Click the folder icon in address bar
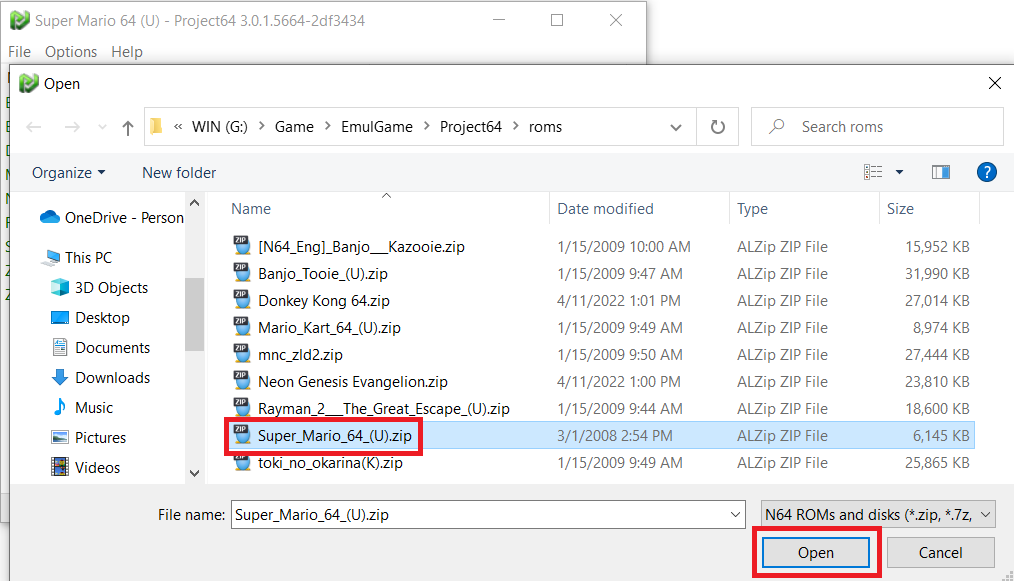 (156, 126)
